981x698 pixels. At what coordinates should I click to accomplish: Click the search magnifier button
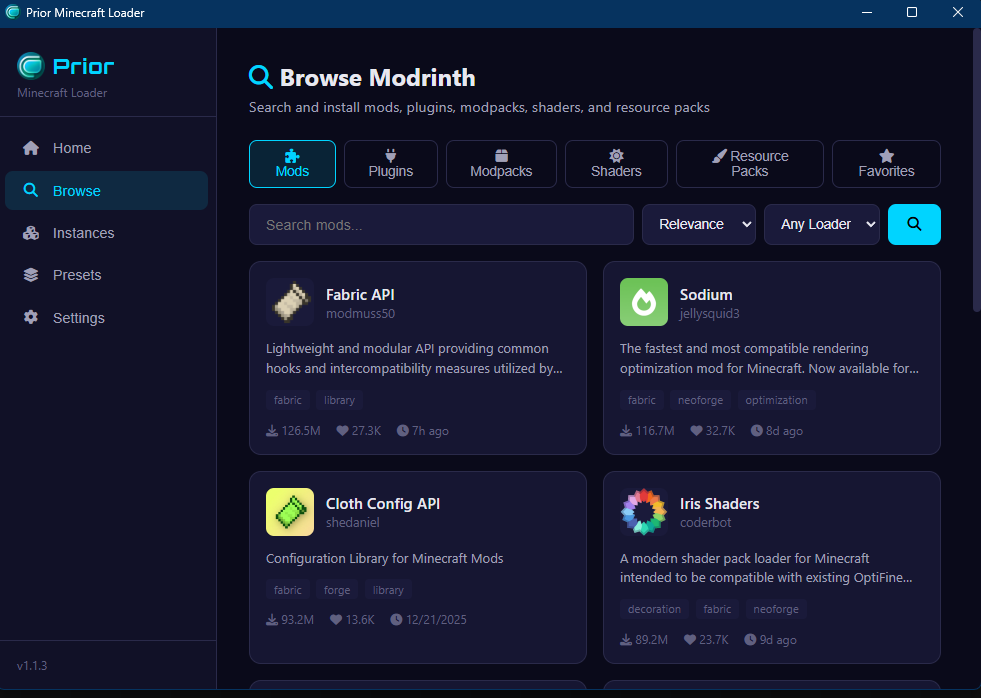tap(913, 224)
